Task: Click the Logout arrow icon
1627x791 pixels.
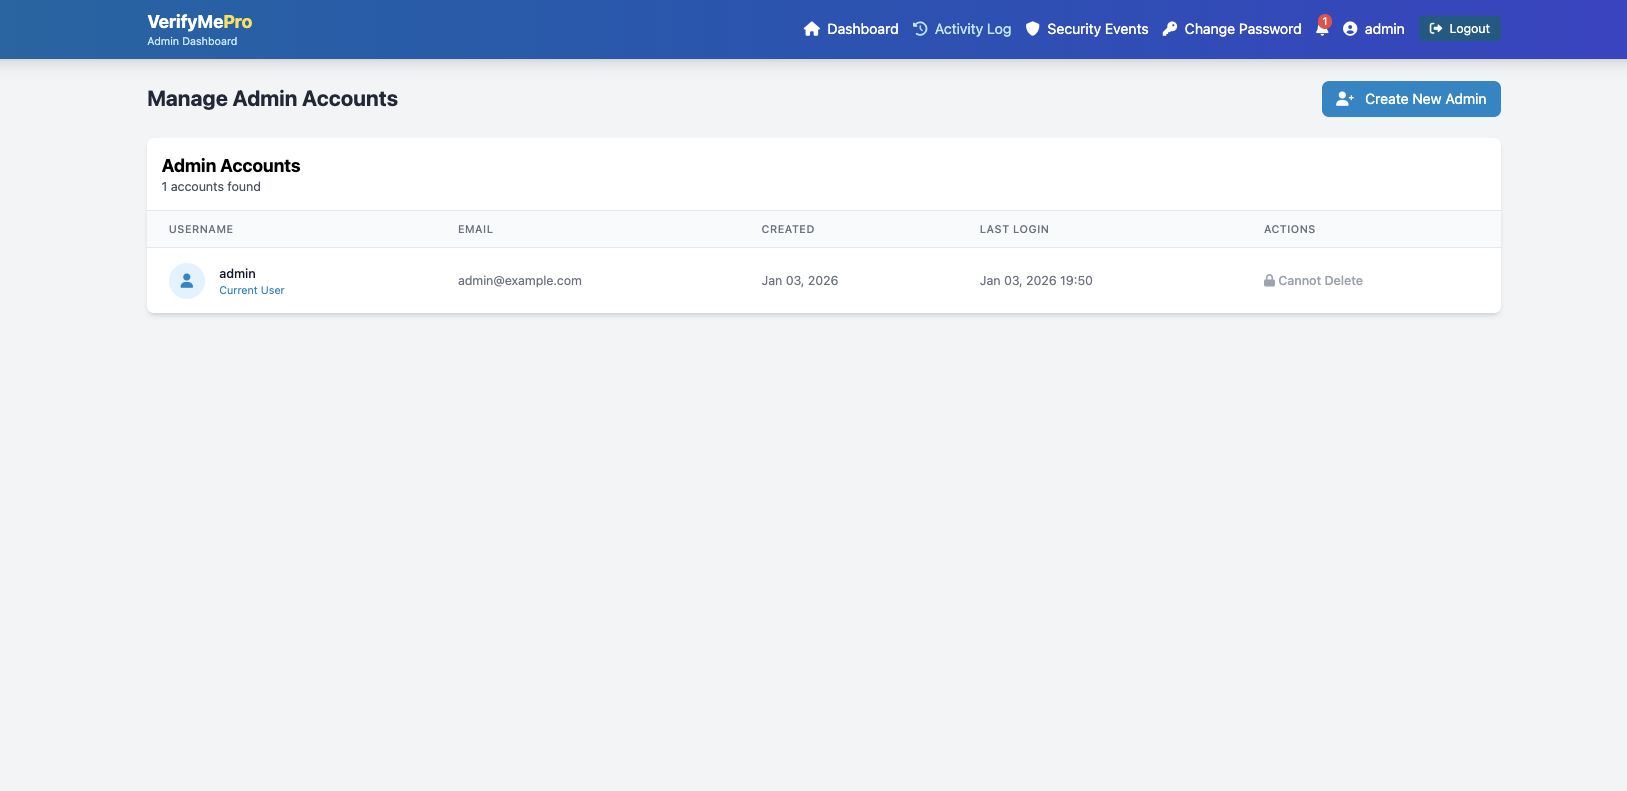Action: tap(1436, 29)
